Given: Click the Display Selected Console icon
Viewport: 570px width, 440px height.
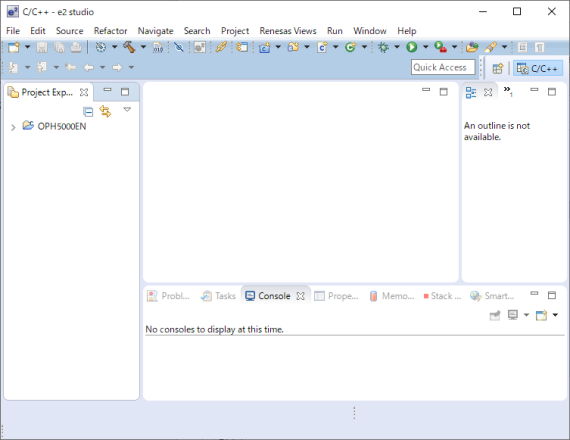Looking at the screenshot, I should [x=513, y=315].
